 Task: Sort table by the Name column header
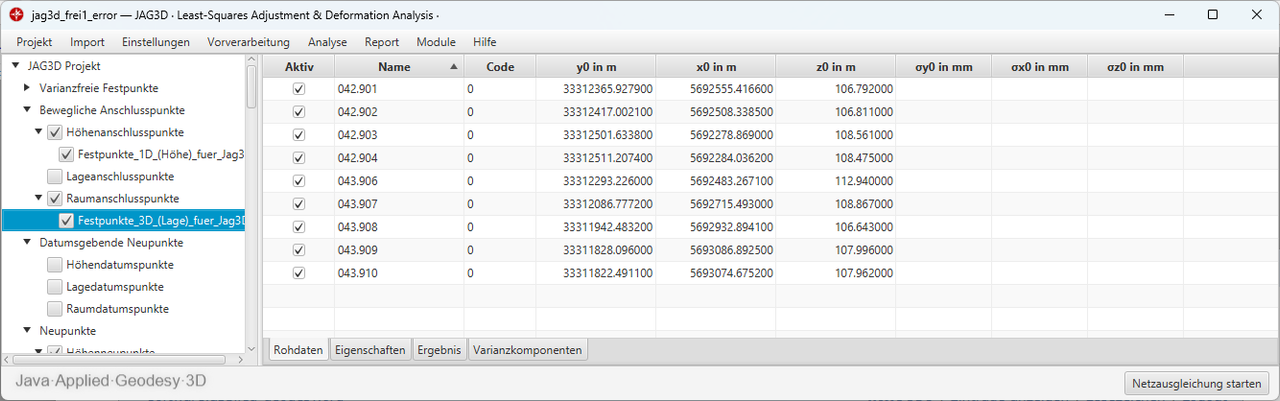(x=399, y=67)
